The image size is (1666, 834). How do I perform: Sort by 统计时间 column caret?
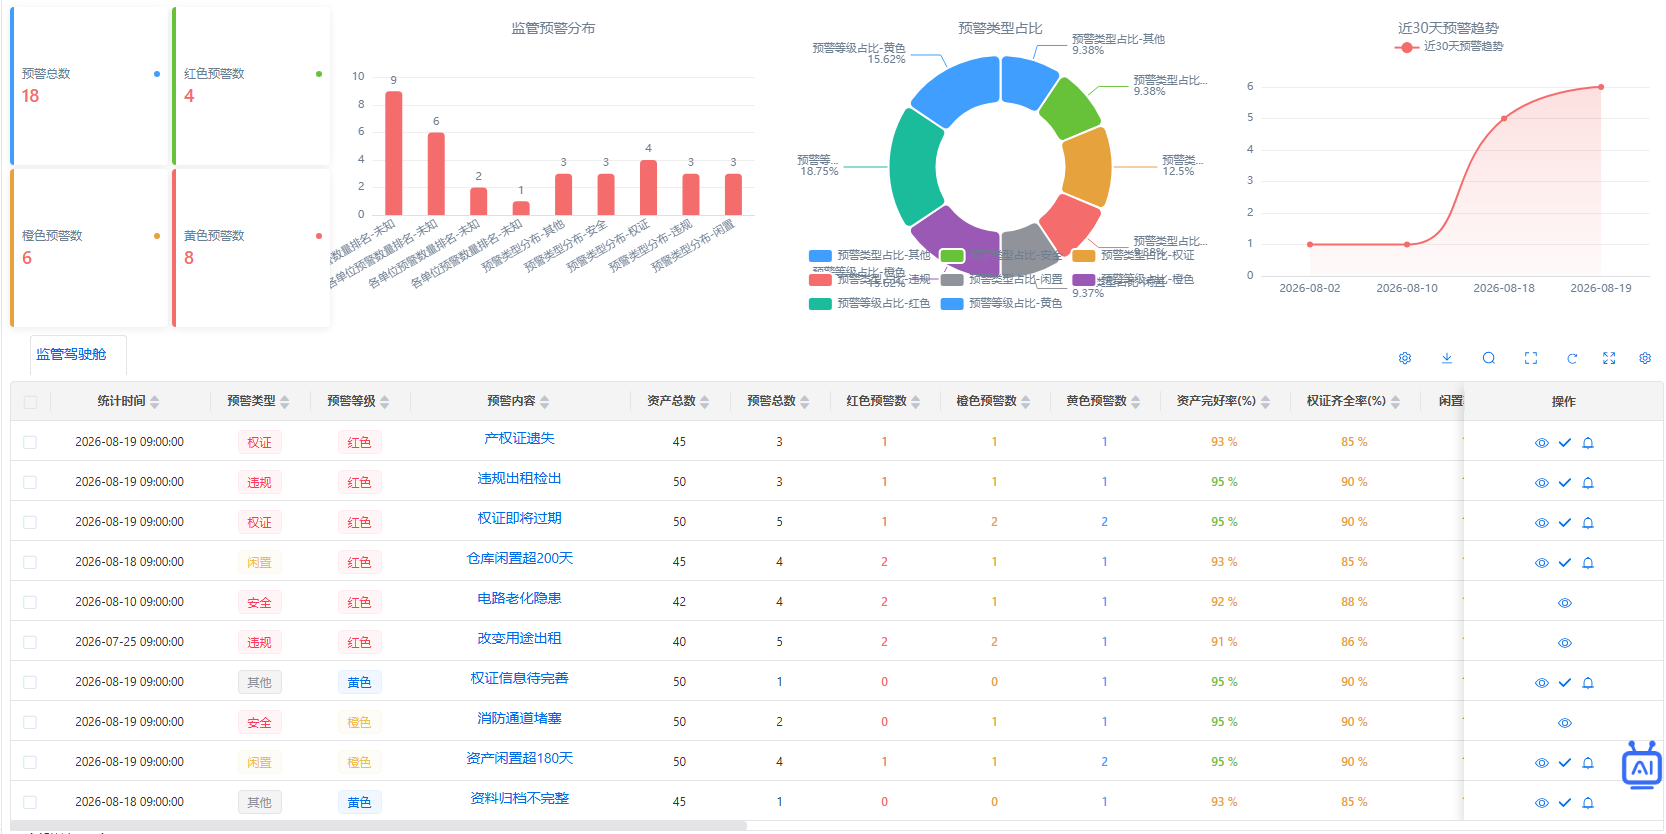point(155,402)
